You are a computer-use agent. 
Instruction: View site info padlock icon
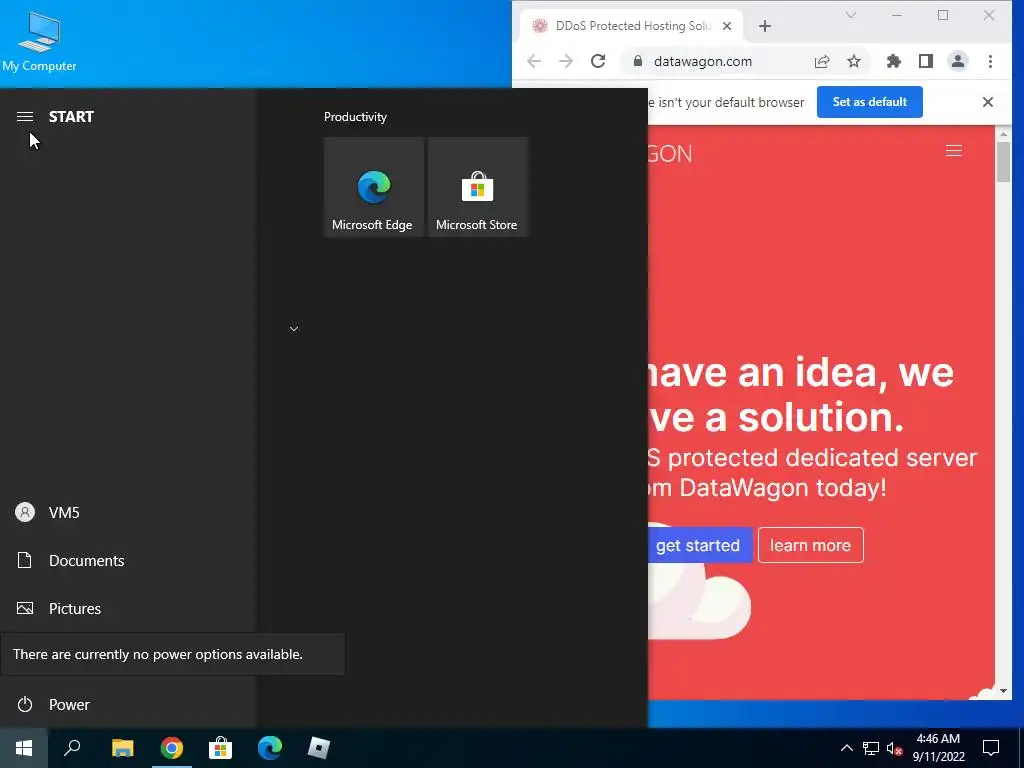click(x=637, y=61)
